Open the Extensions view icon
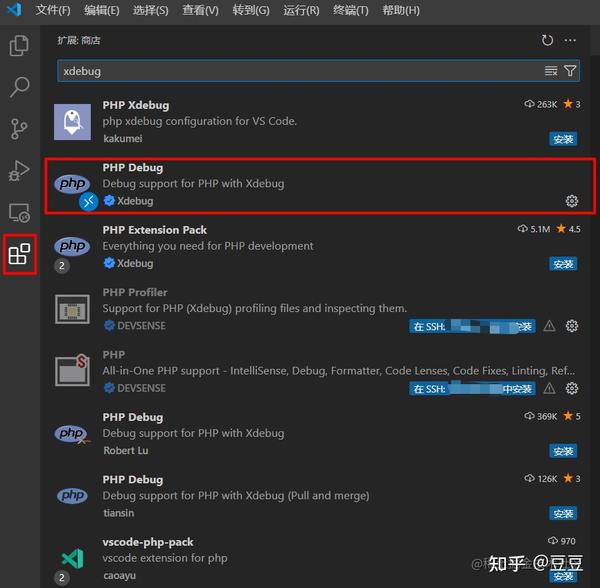Viewport: 600px width, 588px height. [20, 254]
